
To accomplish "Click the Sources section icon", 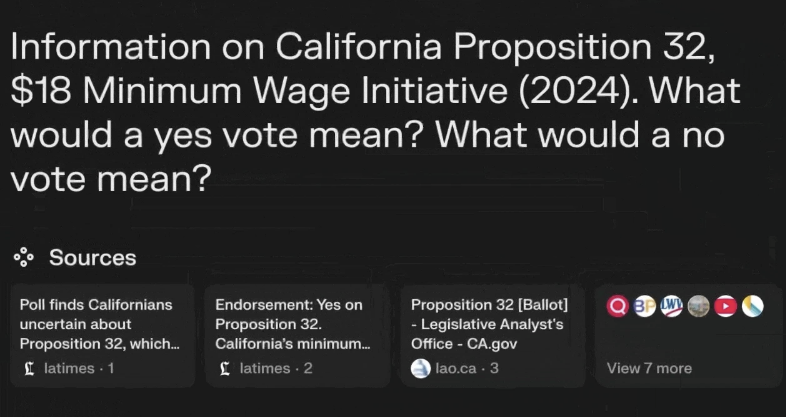I will tap(24, 258).
